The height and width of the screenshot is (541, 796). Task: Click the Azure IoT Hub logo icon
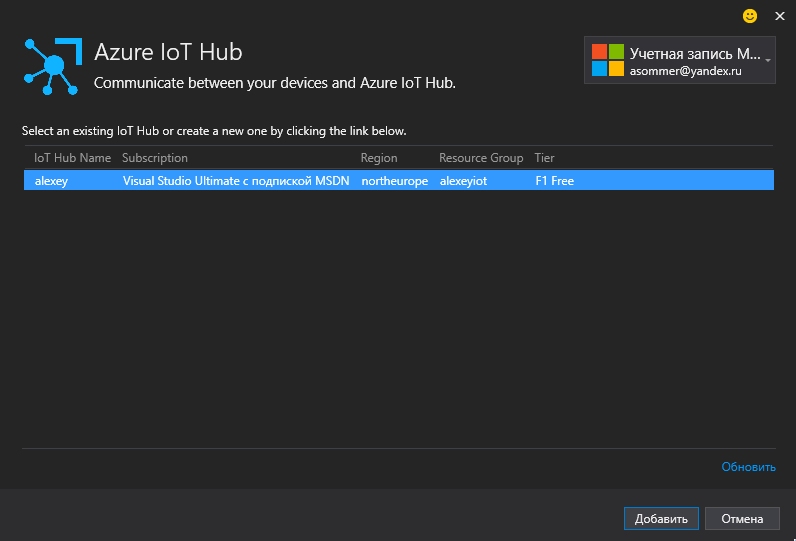coord(53,66)
